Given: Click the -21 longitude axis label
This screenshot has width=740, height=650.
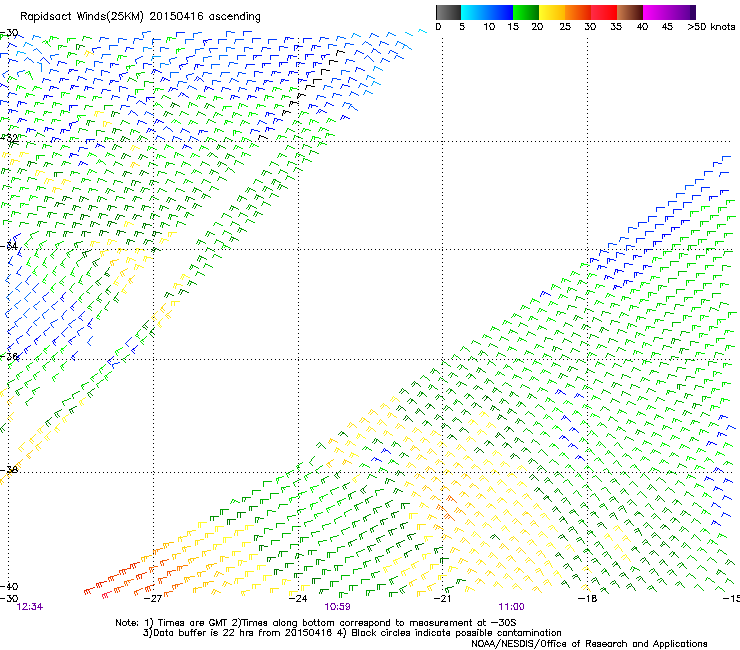Looking at the screenshot, I should tap(442, 599).
